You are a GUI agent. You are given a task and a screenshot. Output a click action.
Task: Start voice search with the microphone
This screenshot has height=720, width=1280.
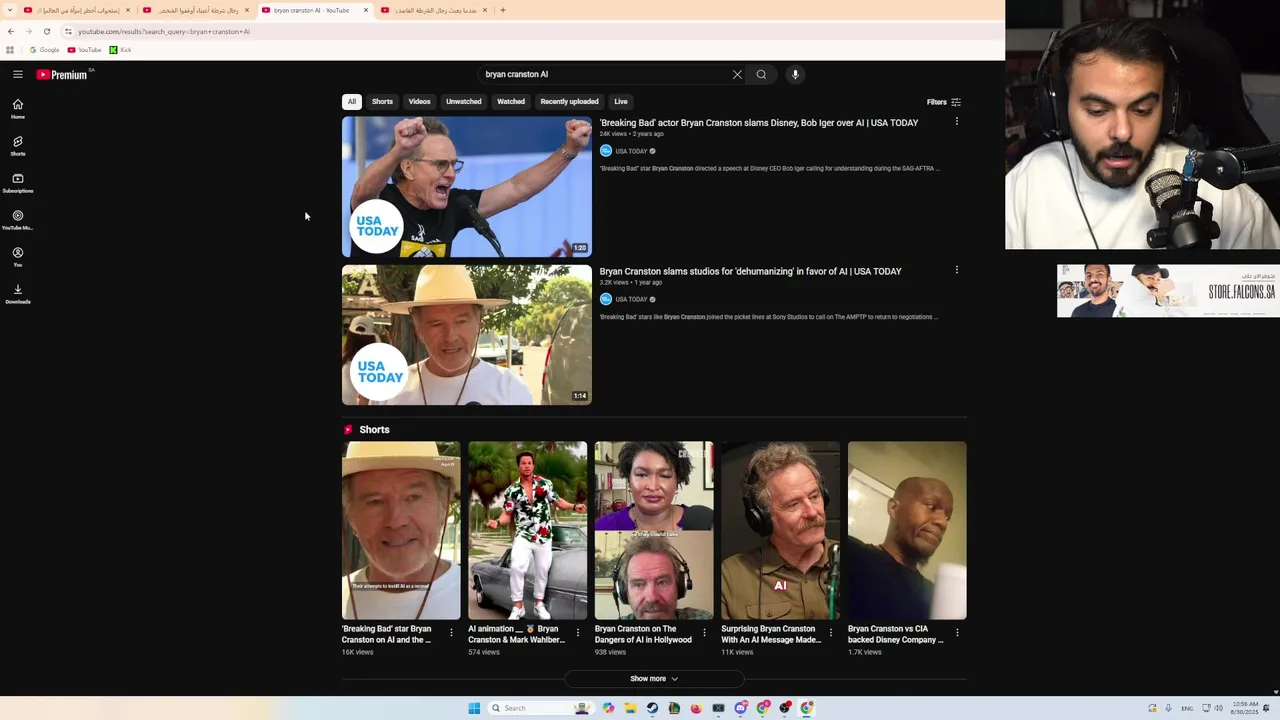click(795, 74)
